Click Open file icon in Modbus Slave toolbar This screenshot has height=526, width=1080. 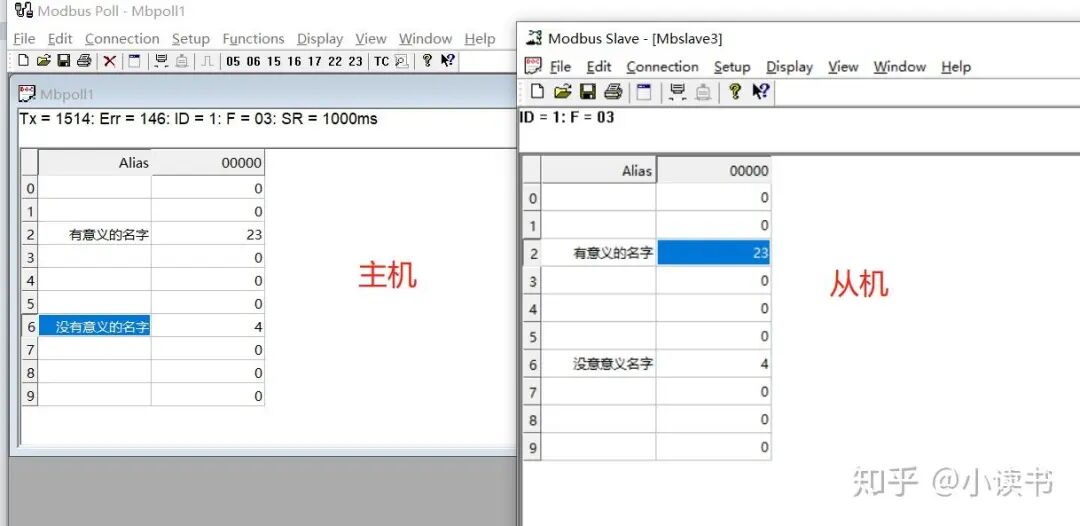pyautogui.click(x=563, y=91)
